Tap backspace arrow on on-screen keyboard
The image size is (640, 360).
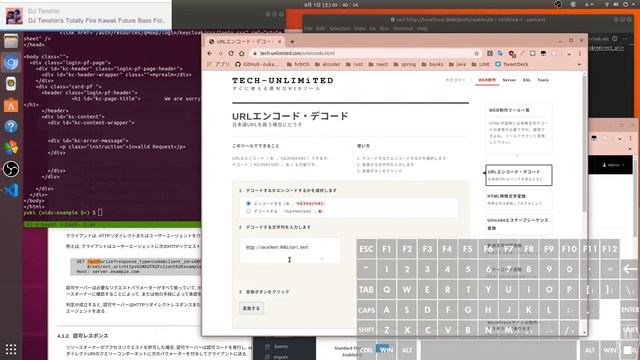tap(630, 269)
